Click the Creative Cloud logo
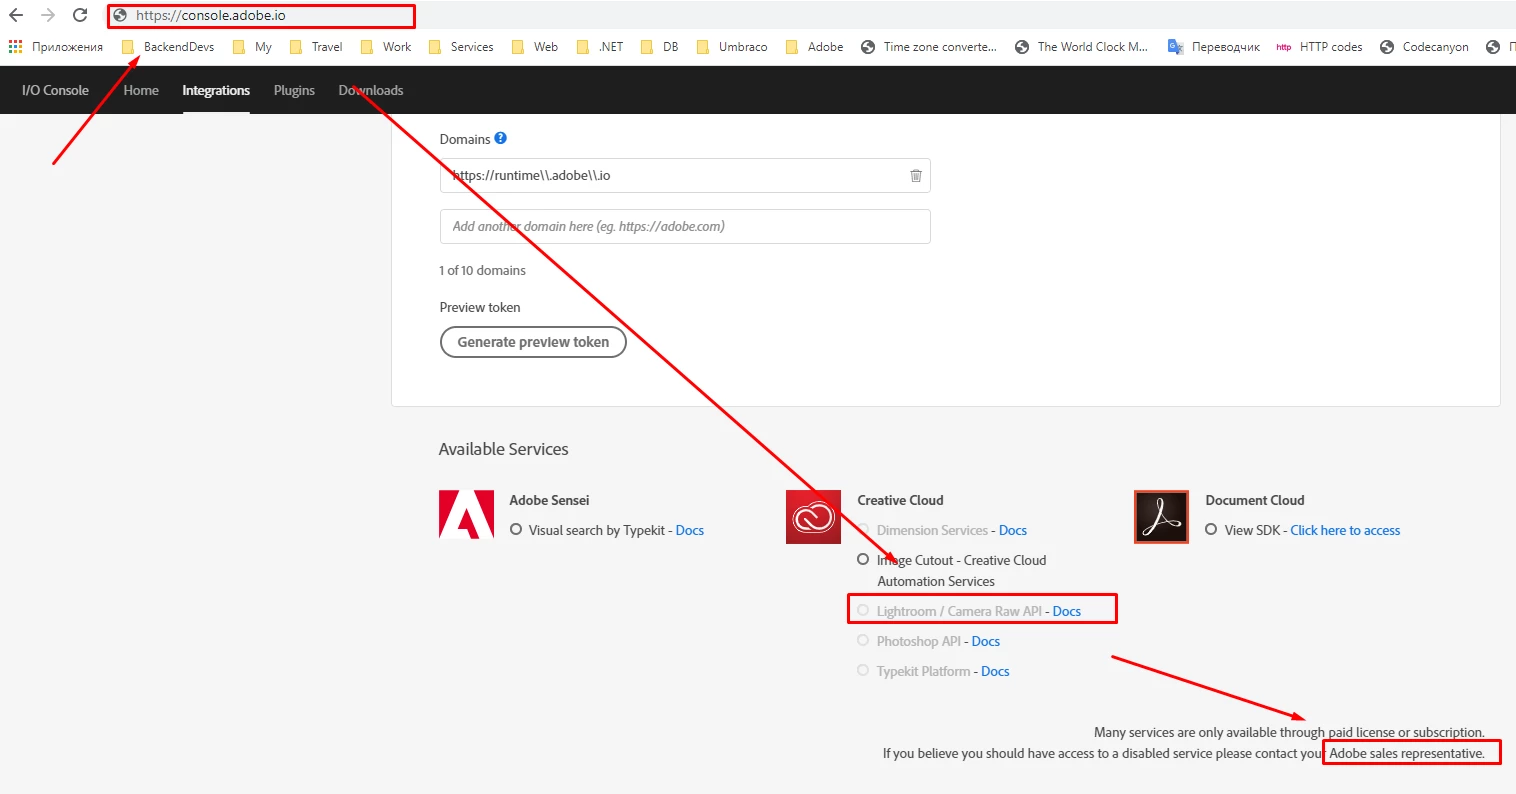The width and height of the screenshot is (1516, 794). 814,517
